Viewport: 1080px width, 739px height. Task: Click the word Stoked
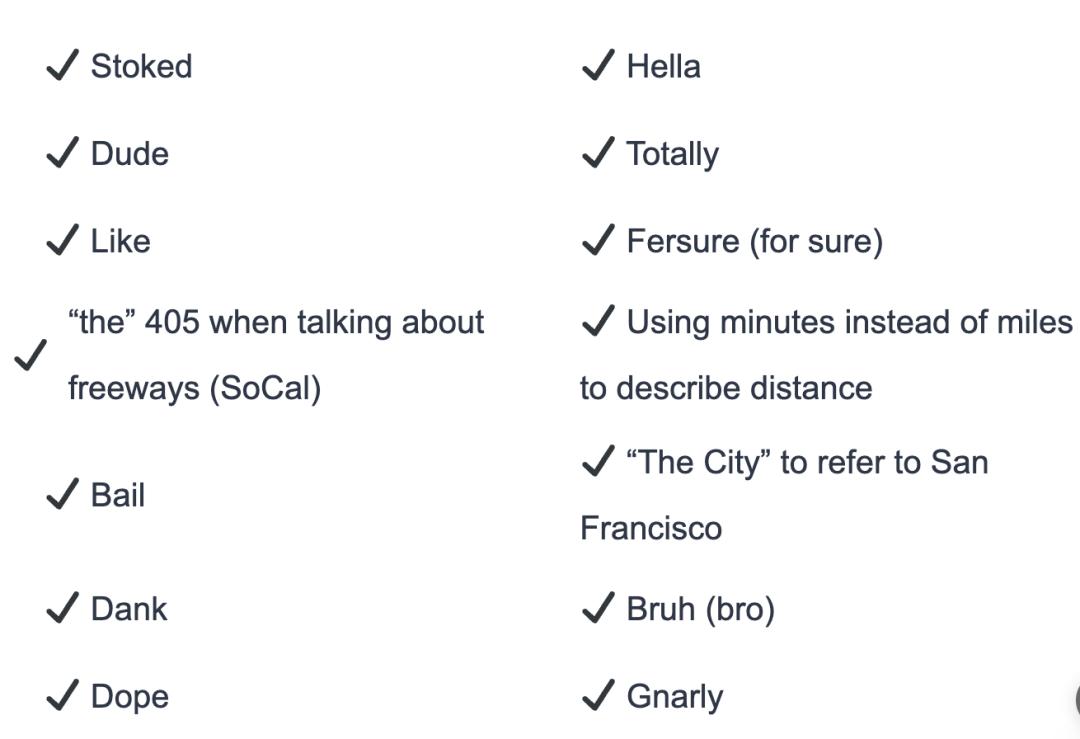(x=141, y=67)
